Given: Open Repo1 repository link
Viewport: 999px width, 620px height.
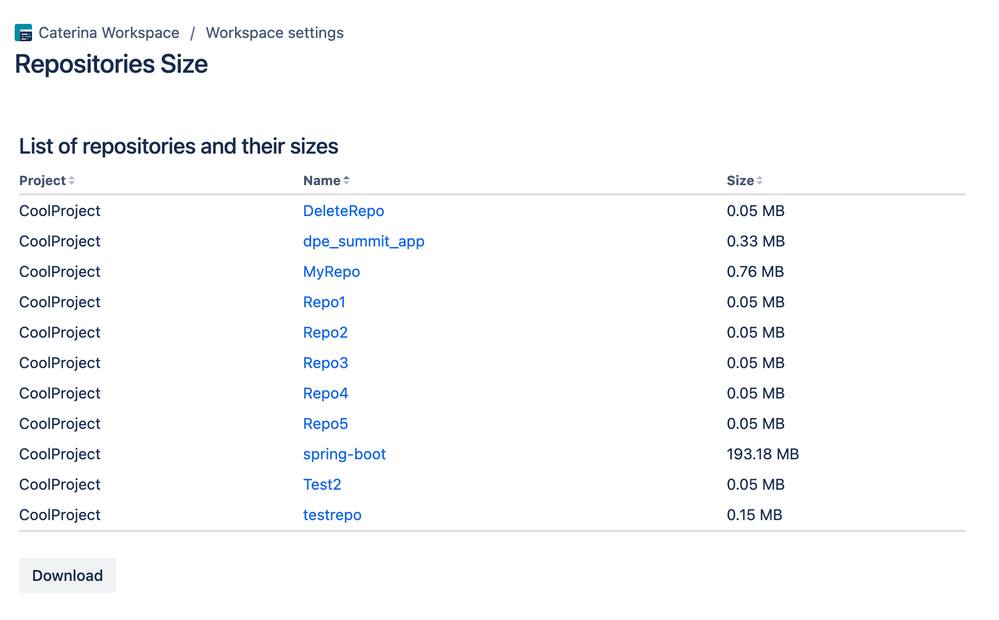Looking at the screenshot, I should pos(324,302).
